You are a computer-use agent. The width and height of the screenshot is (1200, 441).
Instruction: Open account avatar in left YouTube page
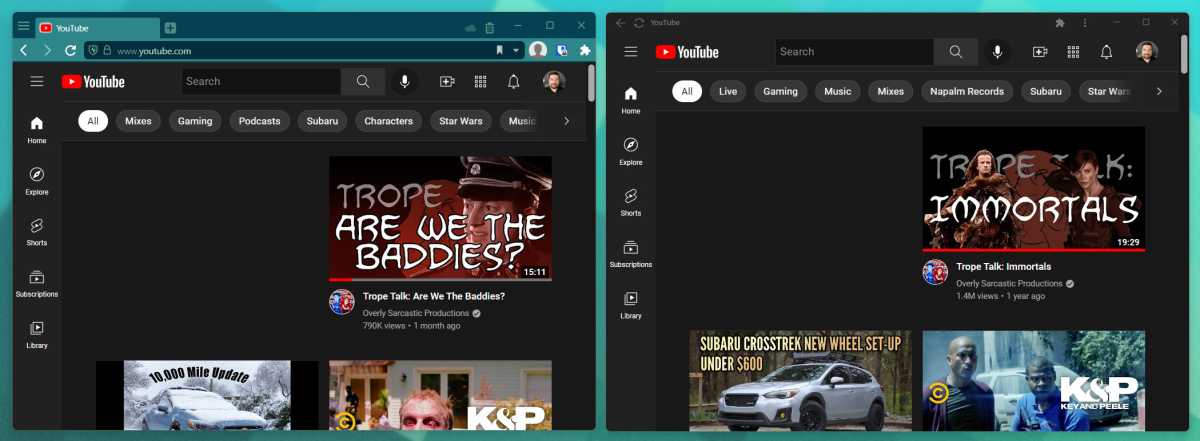554,81
